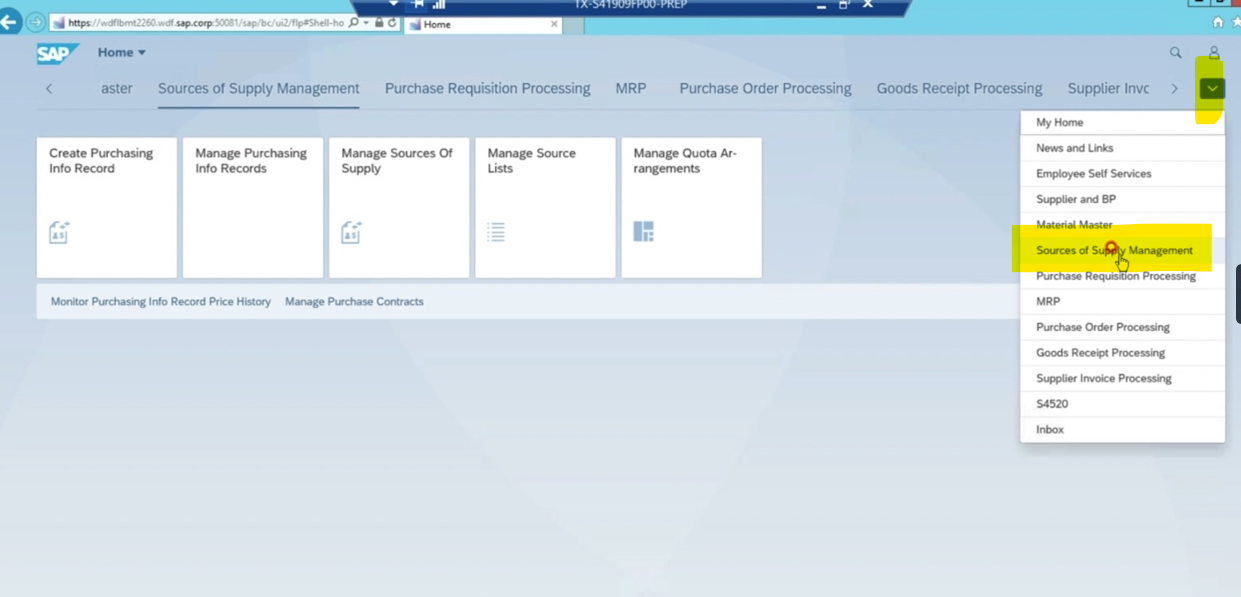The image size is (1241, 597).
Task: Click the browser forward arrow button
Action: [35, 22]
